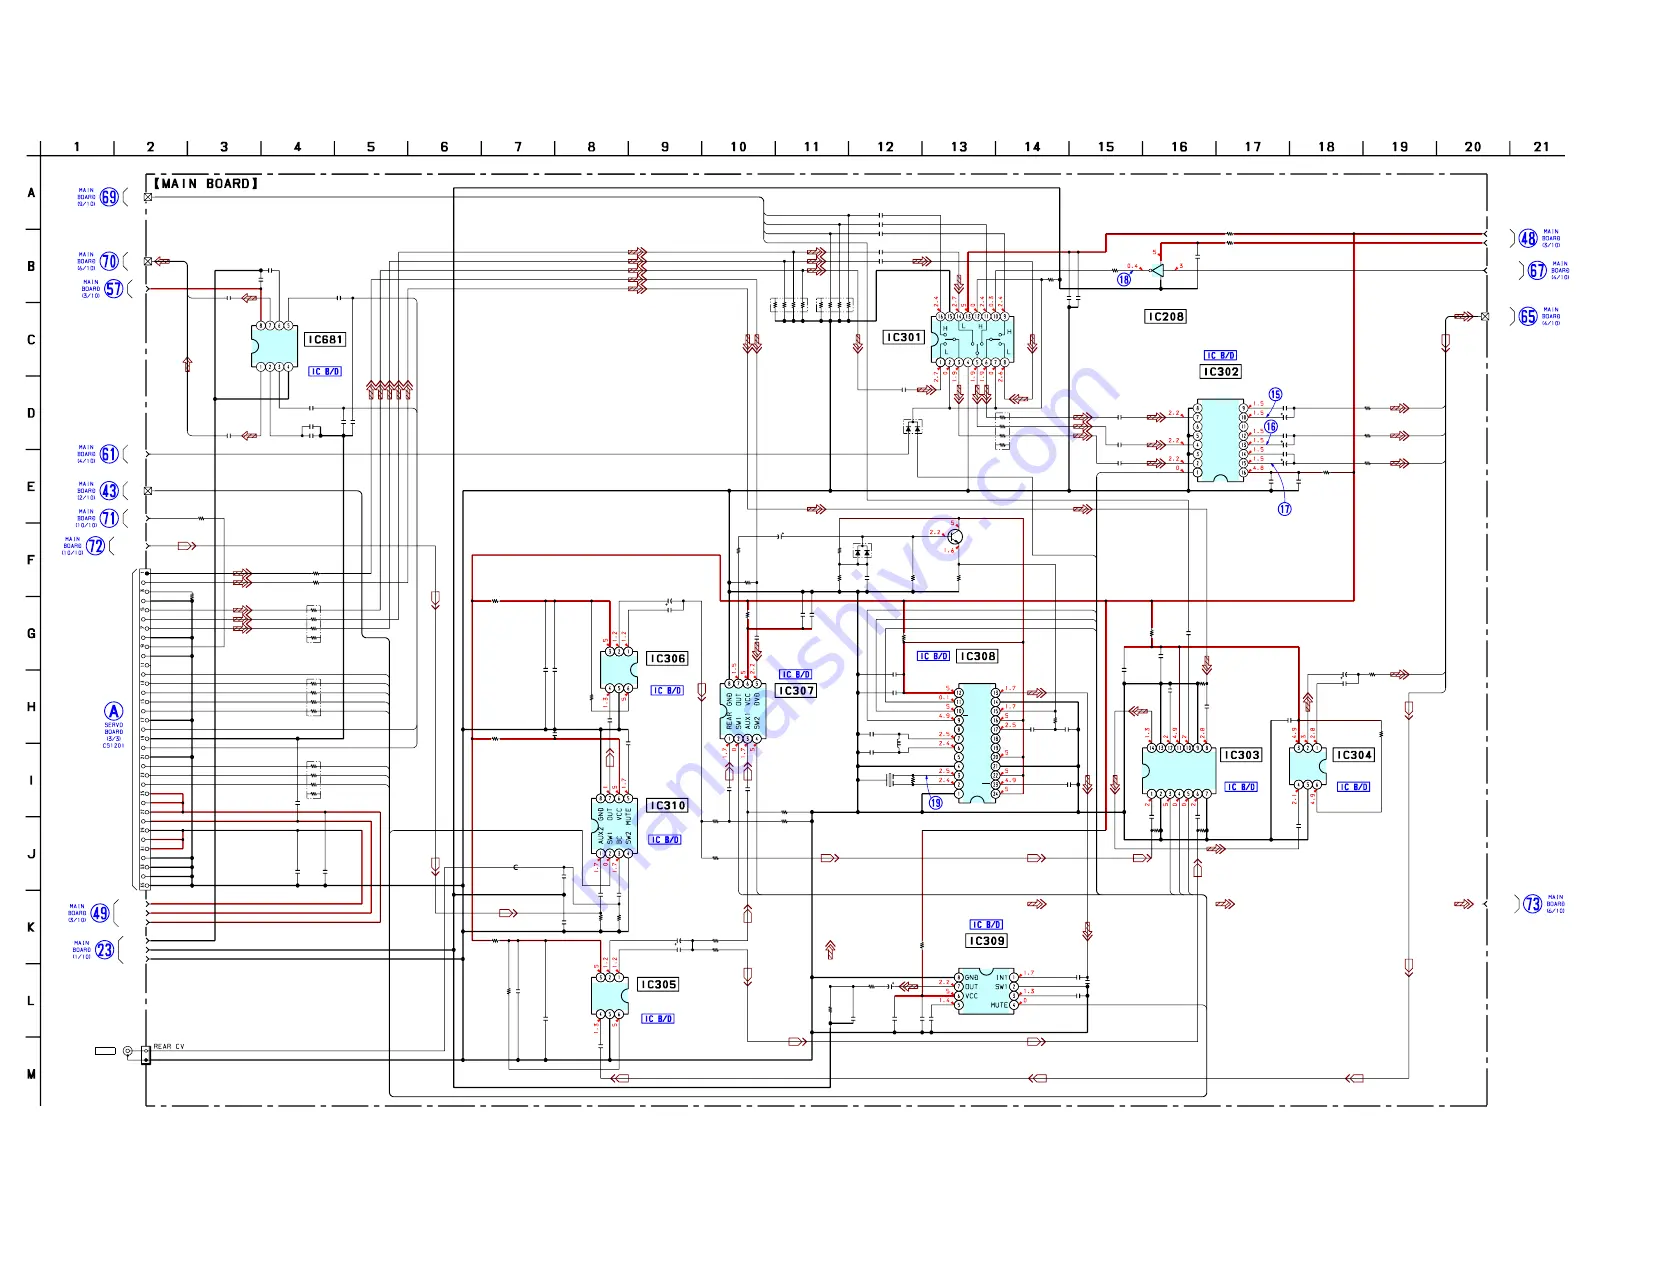Open the IC B/D link above IC302
The width and height of the screenshot is (1680, 1263).
pyautogui.click(x=1220, y=356)
